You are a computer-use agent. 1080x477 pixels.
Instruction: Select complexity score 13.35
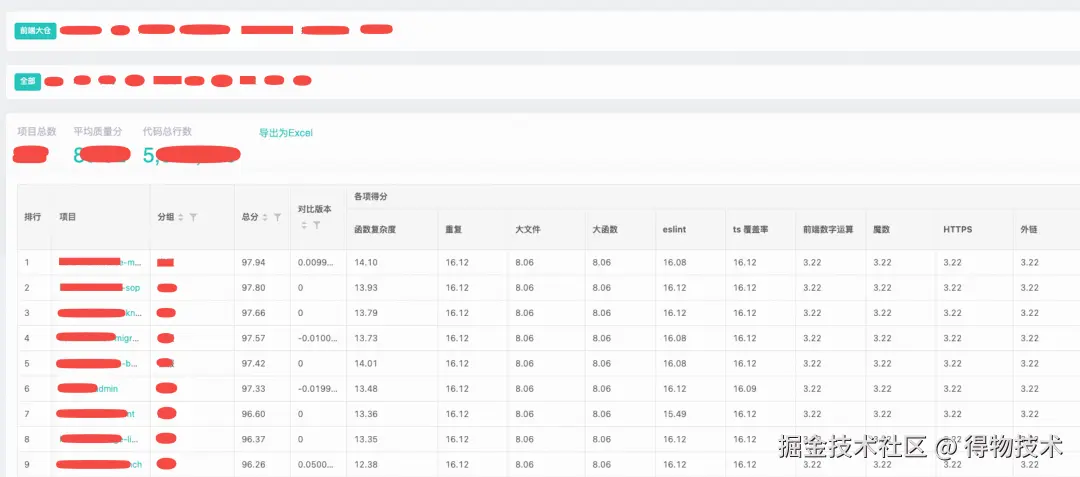pyautogui.click(x=366, y=439)
